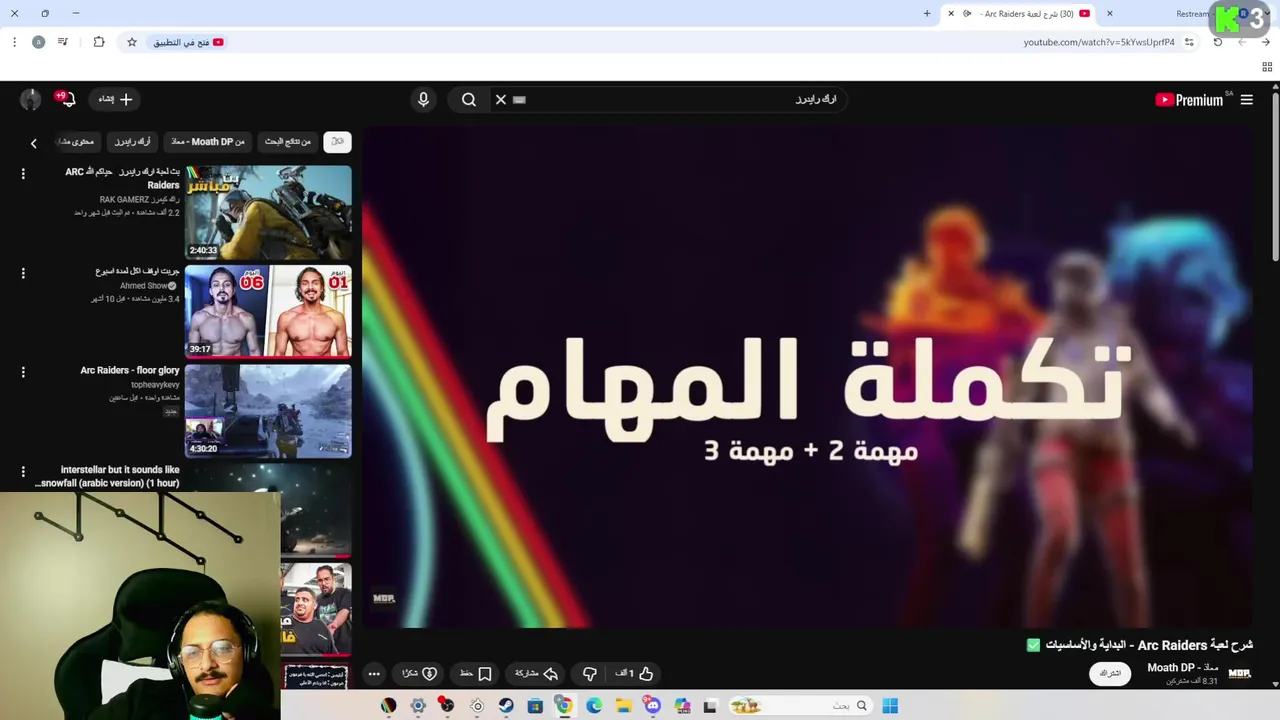Open the topheavykevy channel name
The image size is (1280, 720).
coord(155,385)
